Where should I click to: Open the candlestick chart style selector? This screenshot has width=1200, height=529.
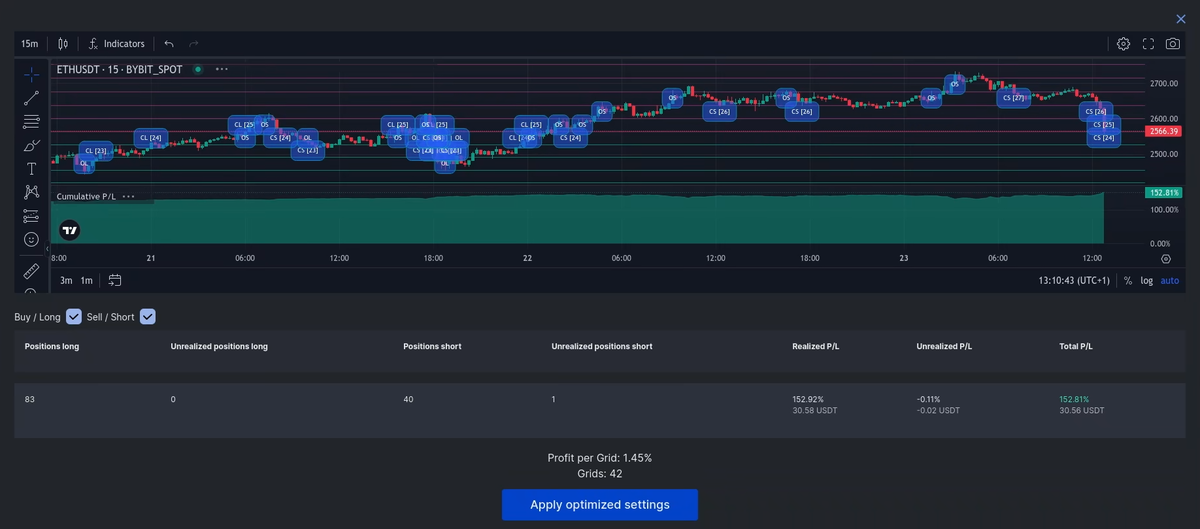(63, 44)
